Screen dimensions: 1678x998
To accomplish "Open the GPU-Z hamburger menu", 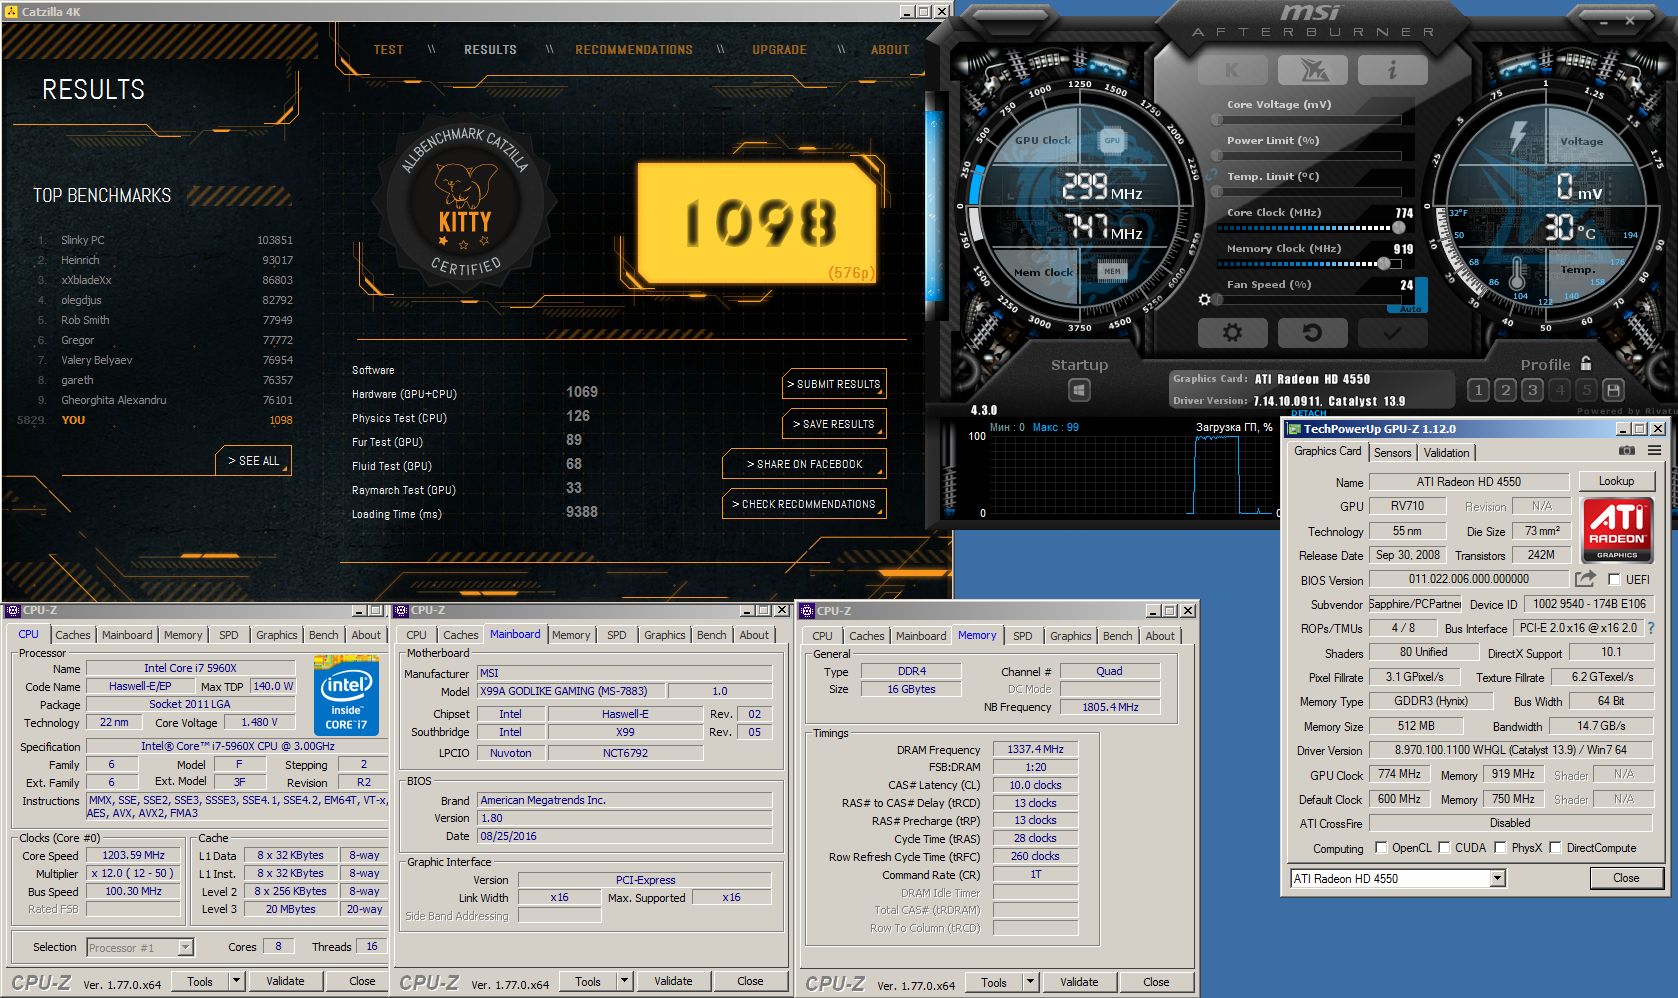I will click(x=1655, y=451).
